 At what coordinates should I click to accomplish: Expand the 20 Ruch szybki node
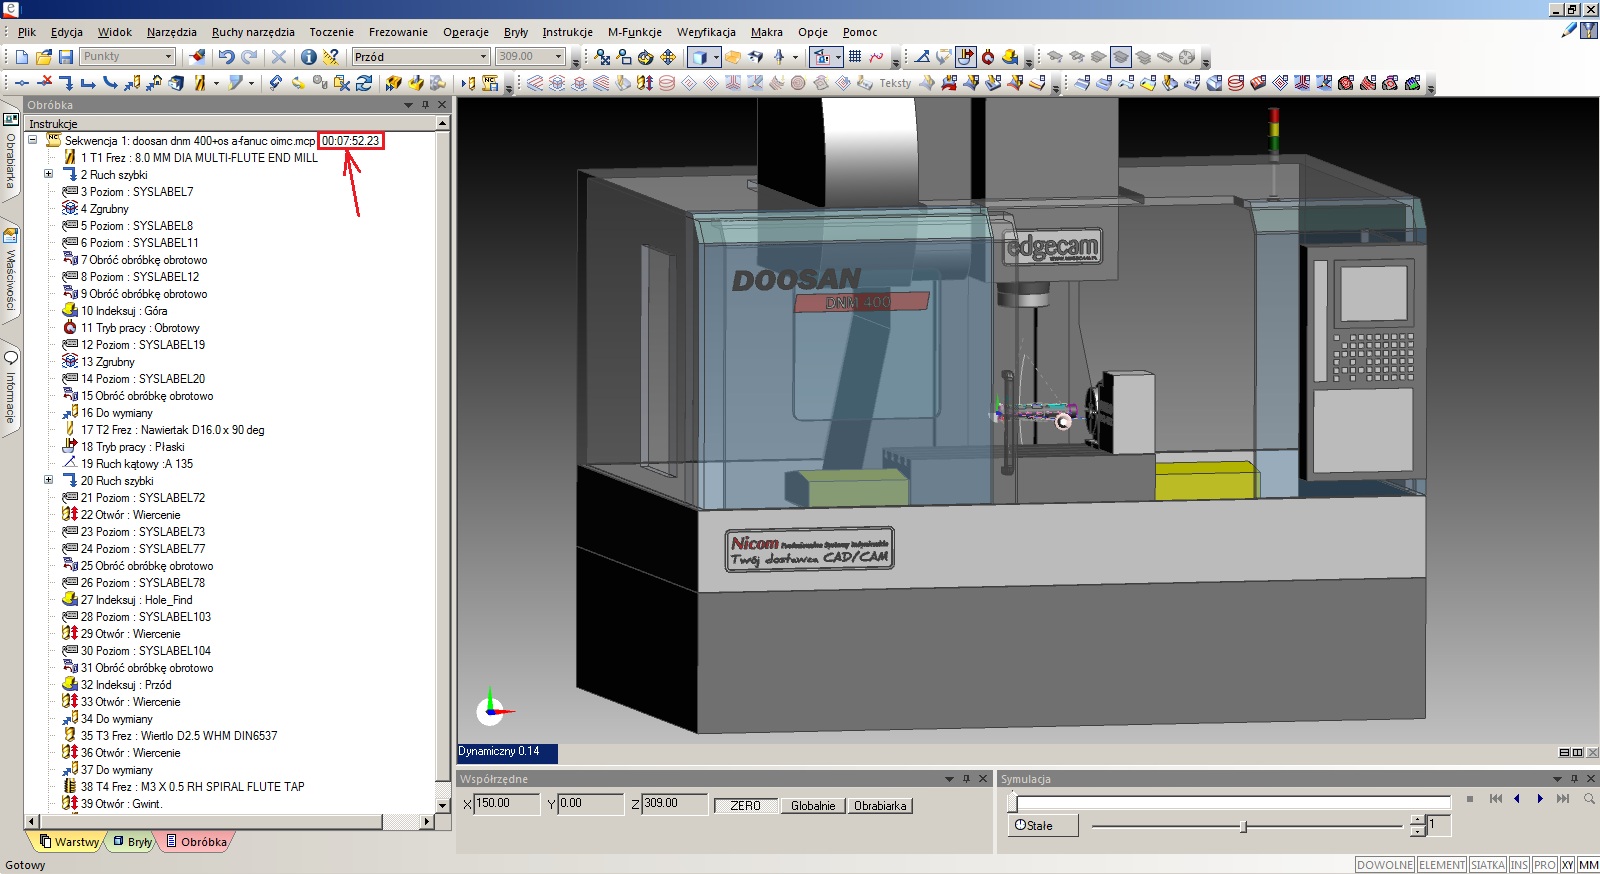(x=48, y=480)
